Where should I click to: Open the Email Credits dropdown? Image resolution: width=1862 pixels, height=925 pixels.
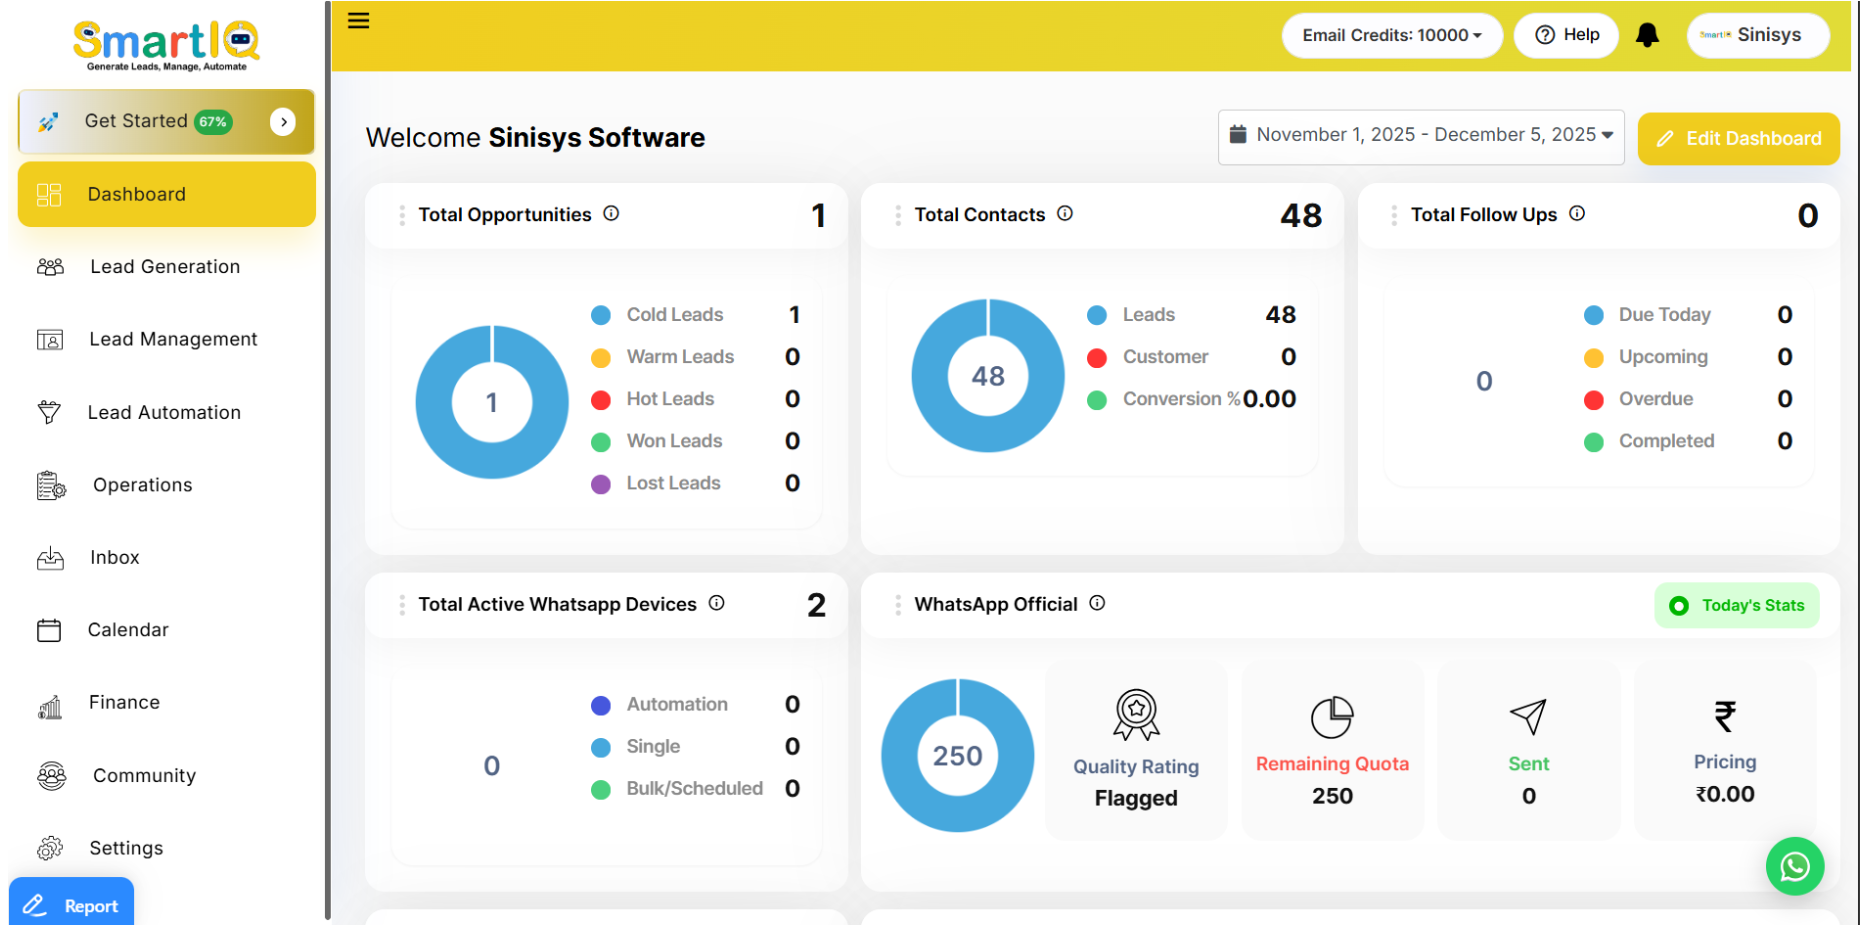pos(1392,36)
